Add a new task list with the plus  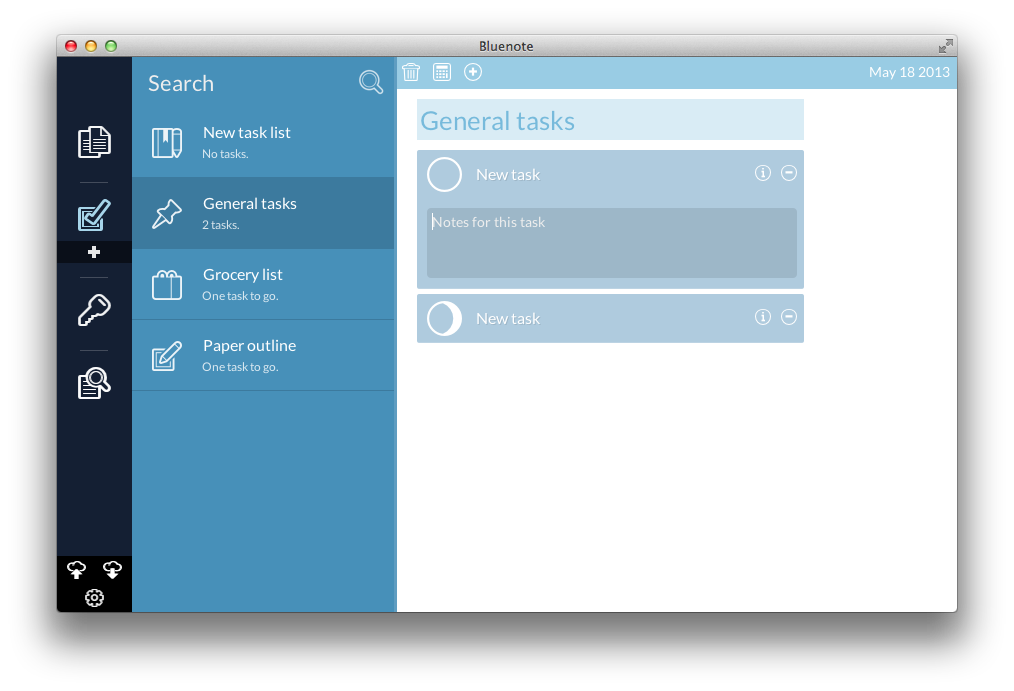coord(94,252)
